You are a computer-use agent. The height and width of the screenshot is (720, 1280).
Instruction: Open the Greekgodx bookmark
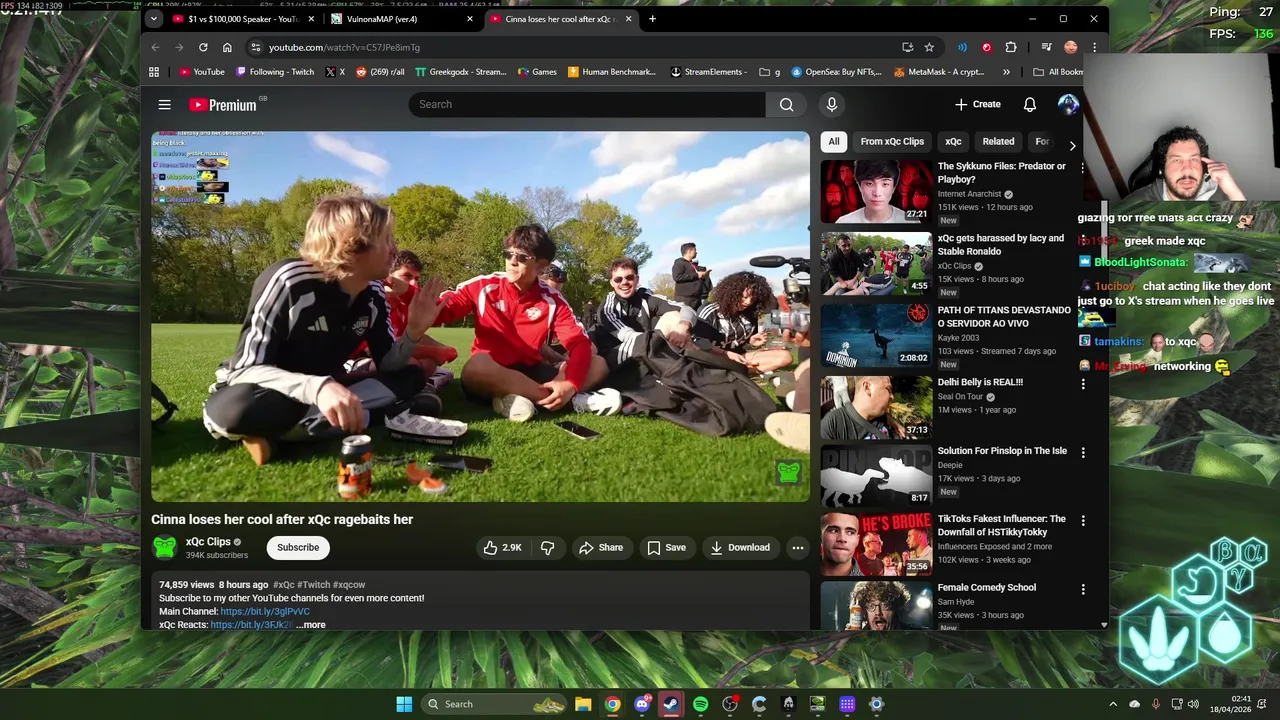[x=461, y=72]
